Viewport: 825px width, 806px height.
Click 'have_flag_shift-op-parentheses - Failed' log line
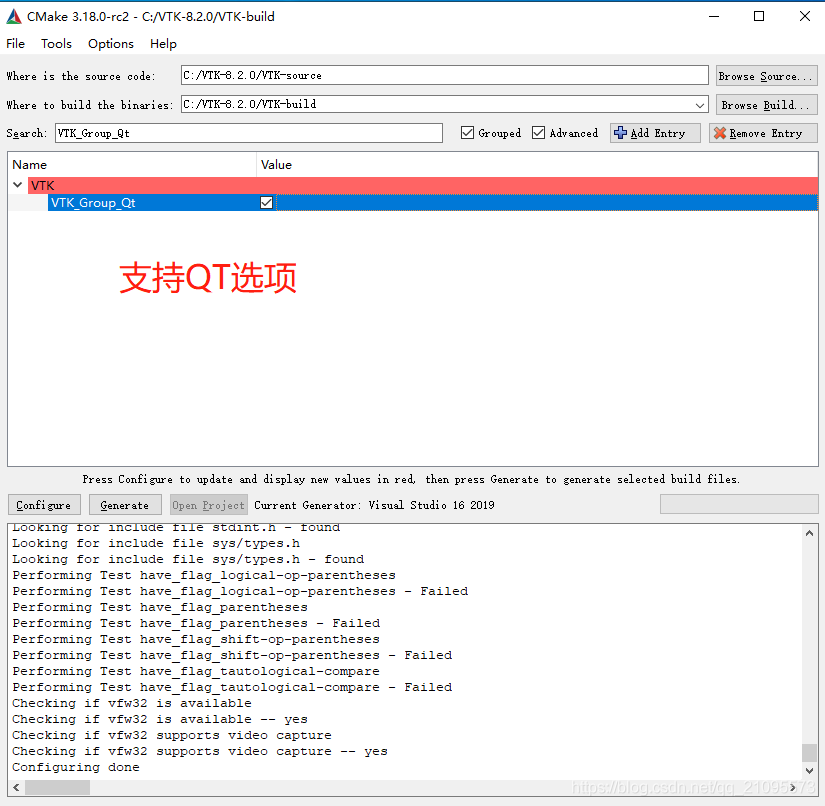[232, 655]
